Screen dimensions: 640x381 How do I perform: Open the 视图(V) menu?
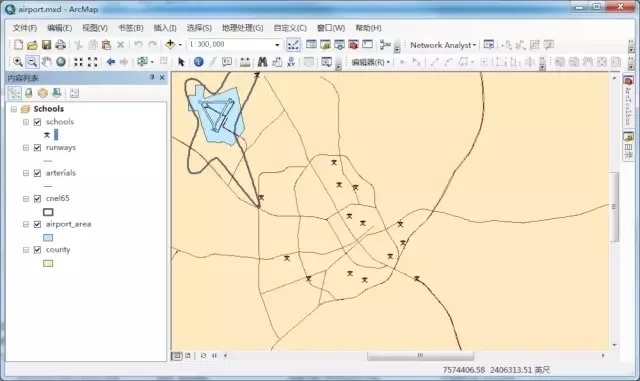point(95,28)
